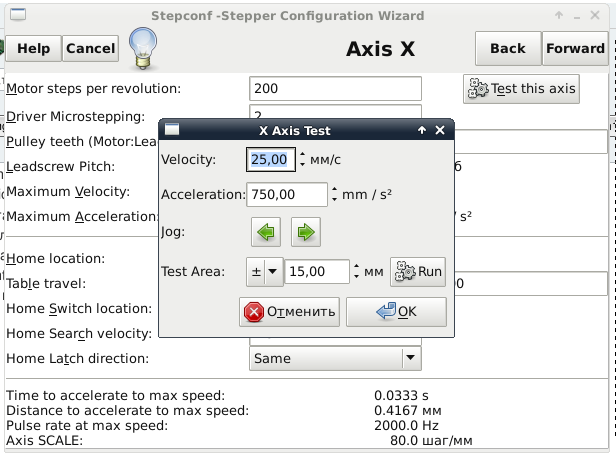The image size is (616, 456).
Task: Increase the Test Area distance spinner
Action: 356,266
